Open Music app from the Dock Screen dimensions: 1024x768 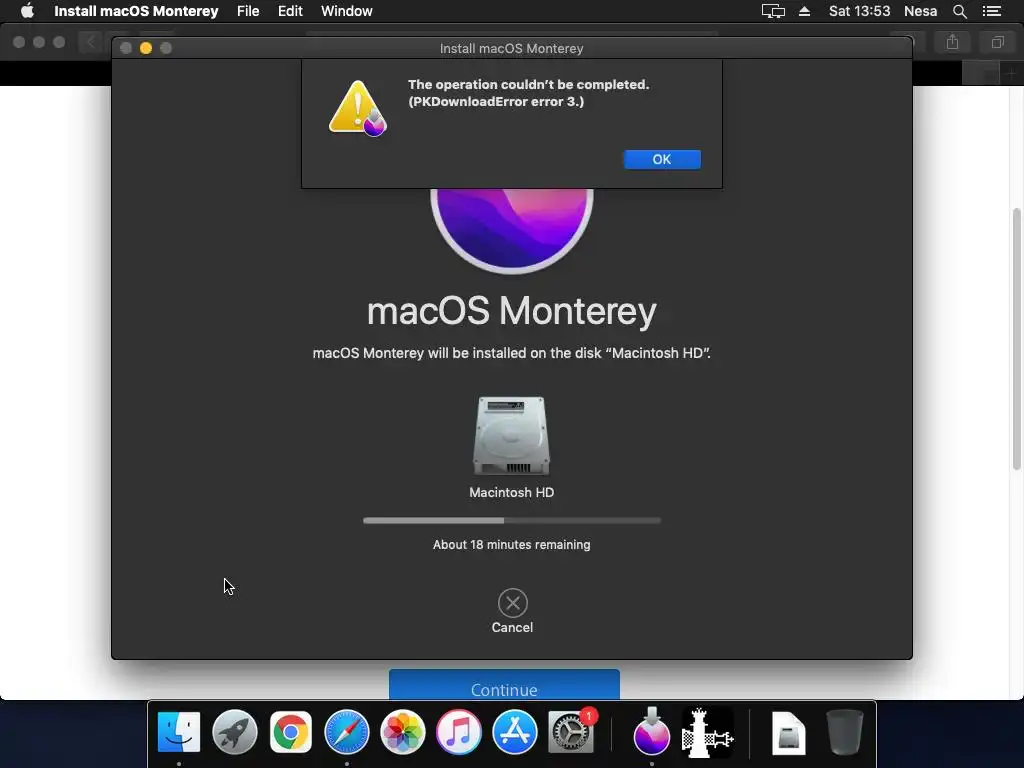click(x=459, y=732)
